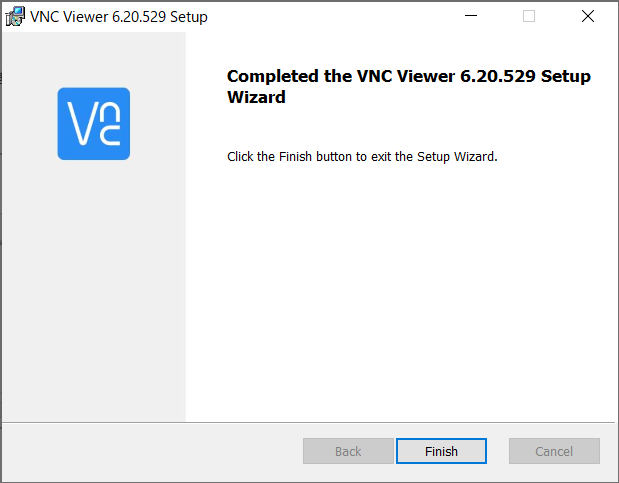The width and height of the screenshot is (619, 483).
Task: Click the Finish button to exit setup
Action: pyautogui.click(x=441, y=451)
